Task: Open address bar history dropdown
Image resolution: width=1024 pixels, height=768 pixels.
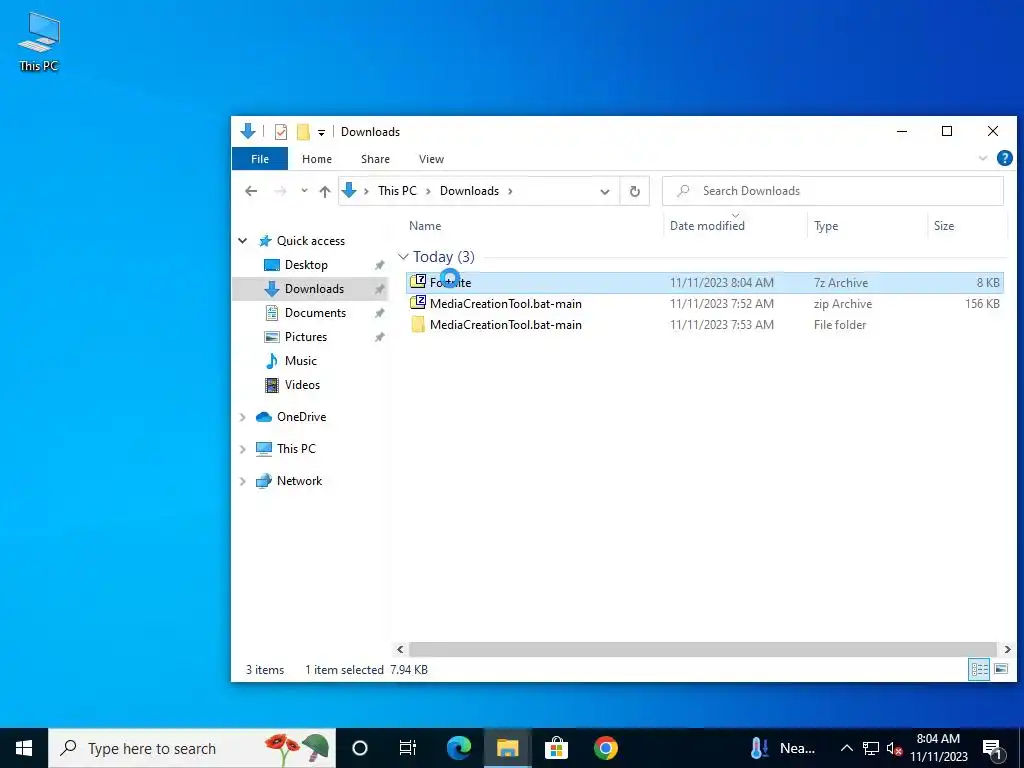Action: 605,191
